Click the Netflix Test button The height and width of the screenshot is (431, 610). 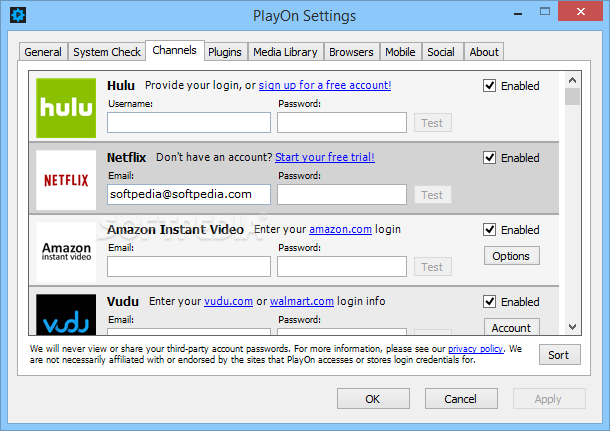(x=433, y=195)
